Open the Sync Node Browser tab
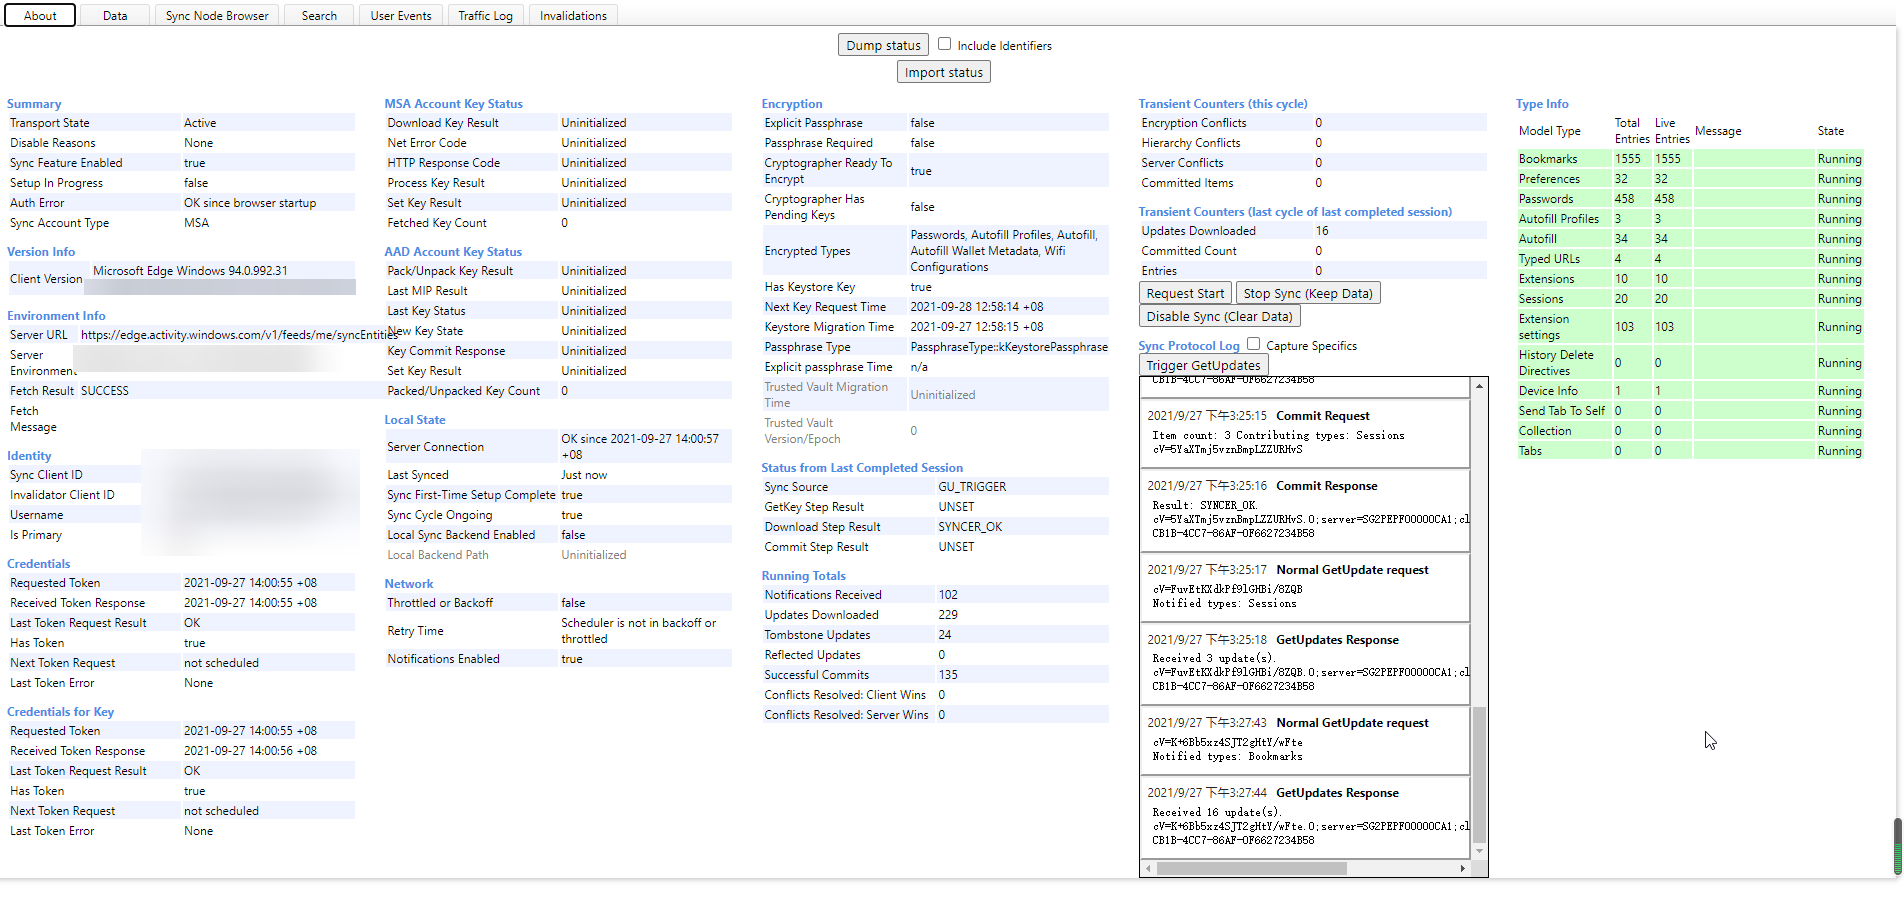Image resolution: width=1904 pixels, height=906 pixels. pyautogui.click(x=216, y=15)
